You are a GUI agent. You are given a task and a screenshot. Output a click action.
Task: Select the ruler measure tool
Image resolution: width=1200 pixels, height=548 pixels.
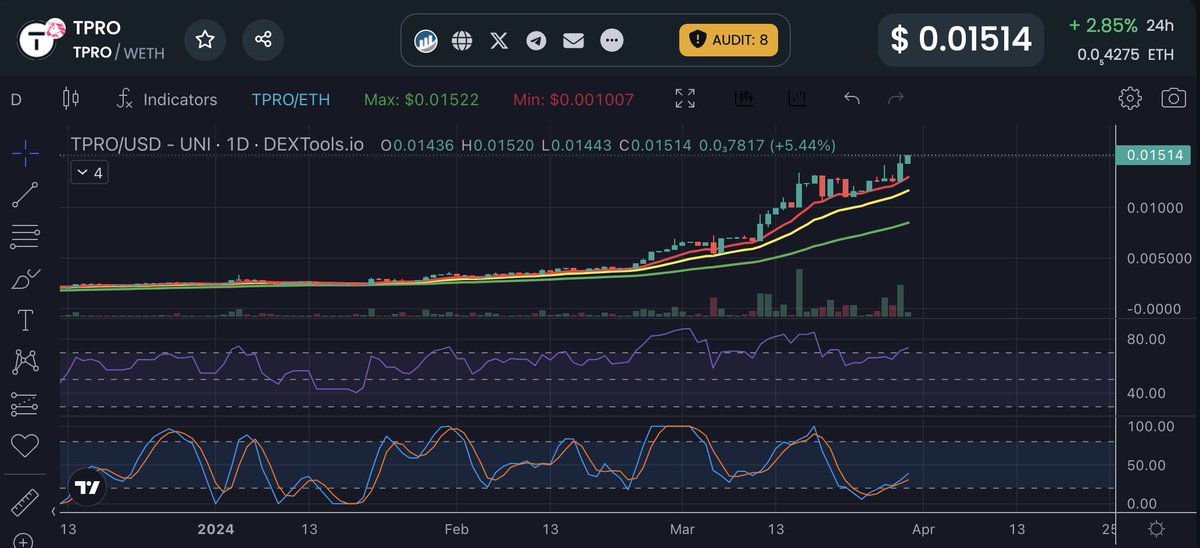coord(25,501)
